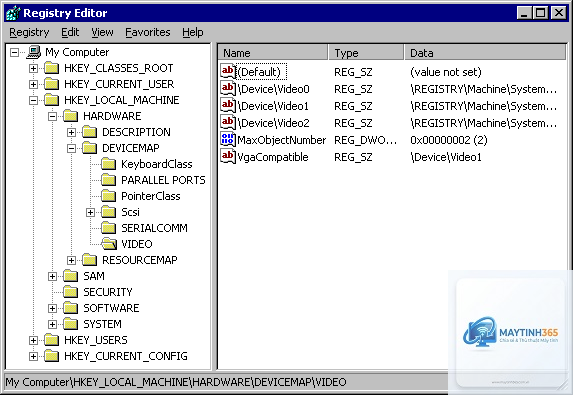573x395 pixels.
Task: Click the HARDWARE folder icon
Action: coord(71,116)
